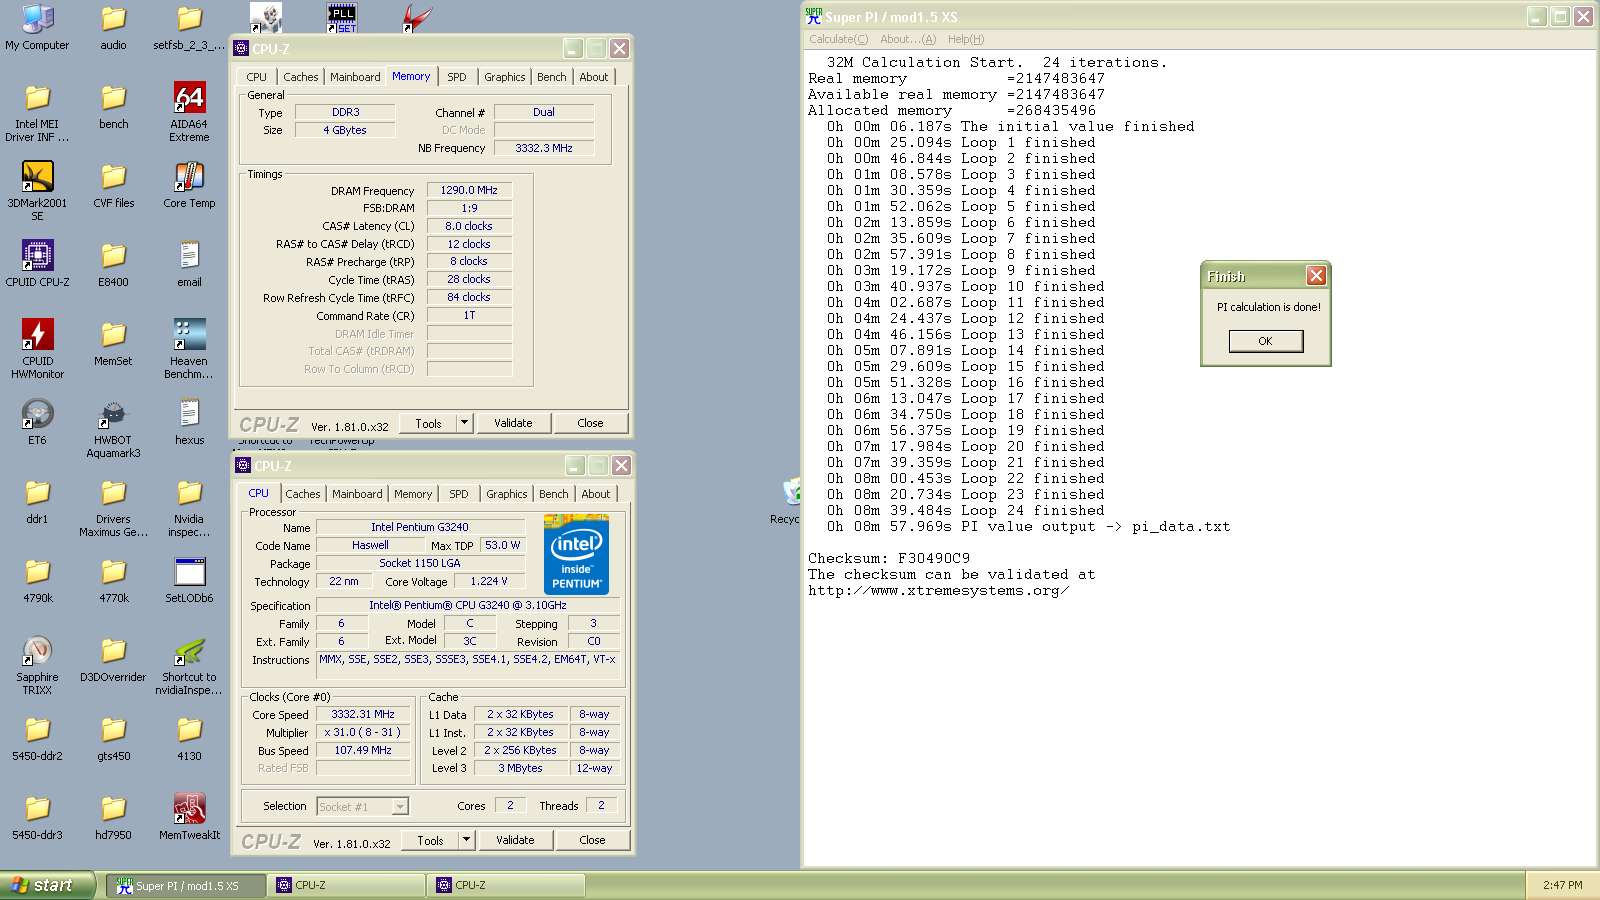Open the CPUID HWMonitor shortcut

[37, 348]
